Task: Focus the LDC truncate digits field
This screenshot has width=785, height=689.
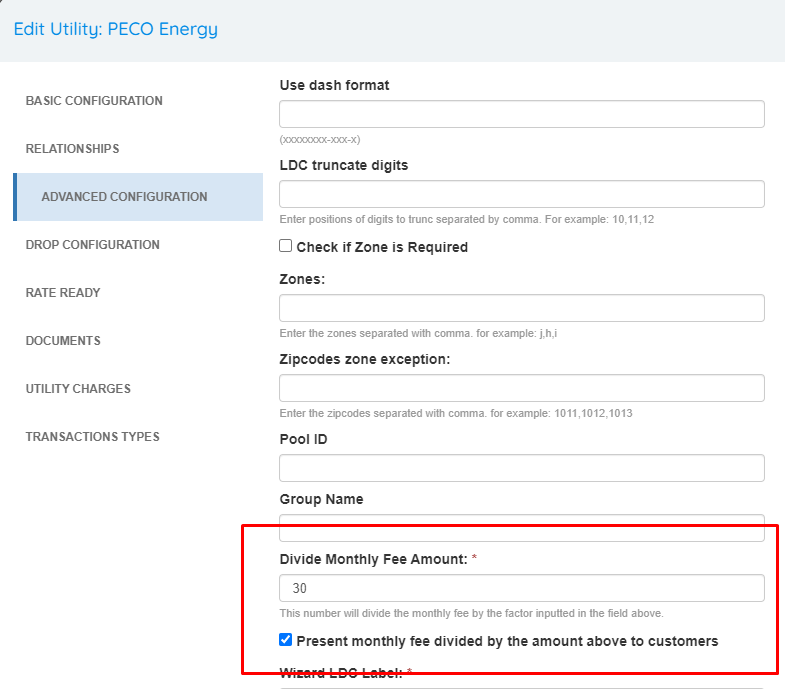Action: coord(522,194)
